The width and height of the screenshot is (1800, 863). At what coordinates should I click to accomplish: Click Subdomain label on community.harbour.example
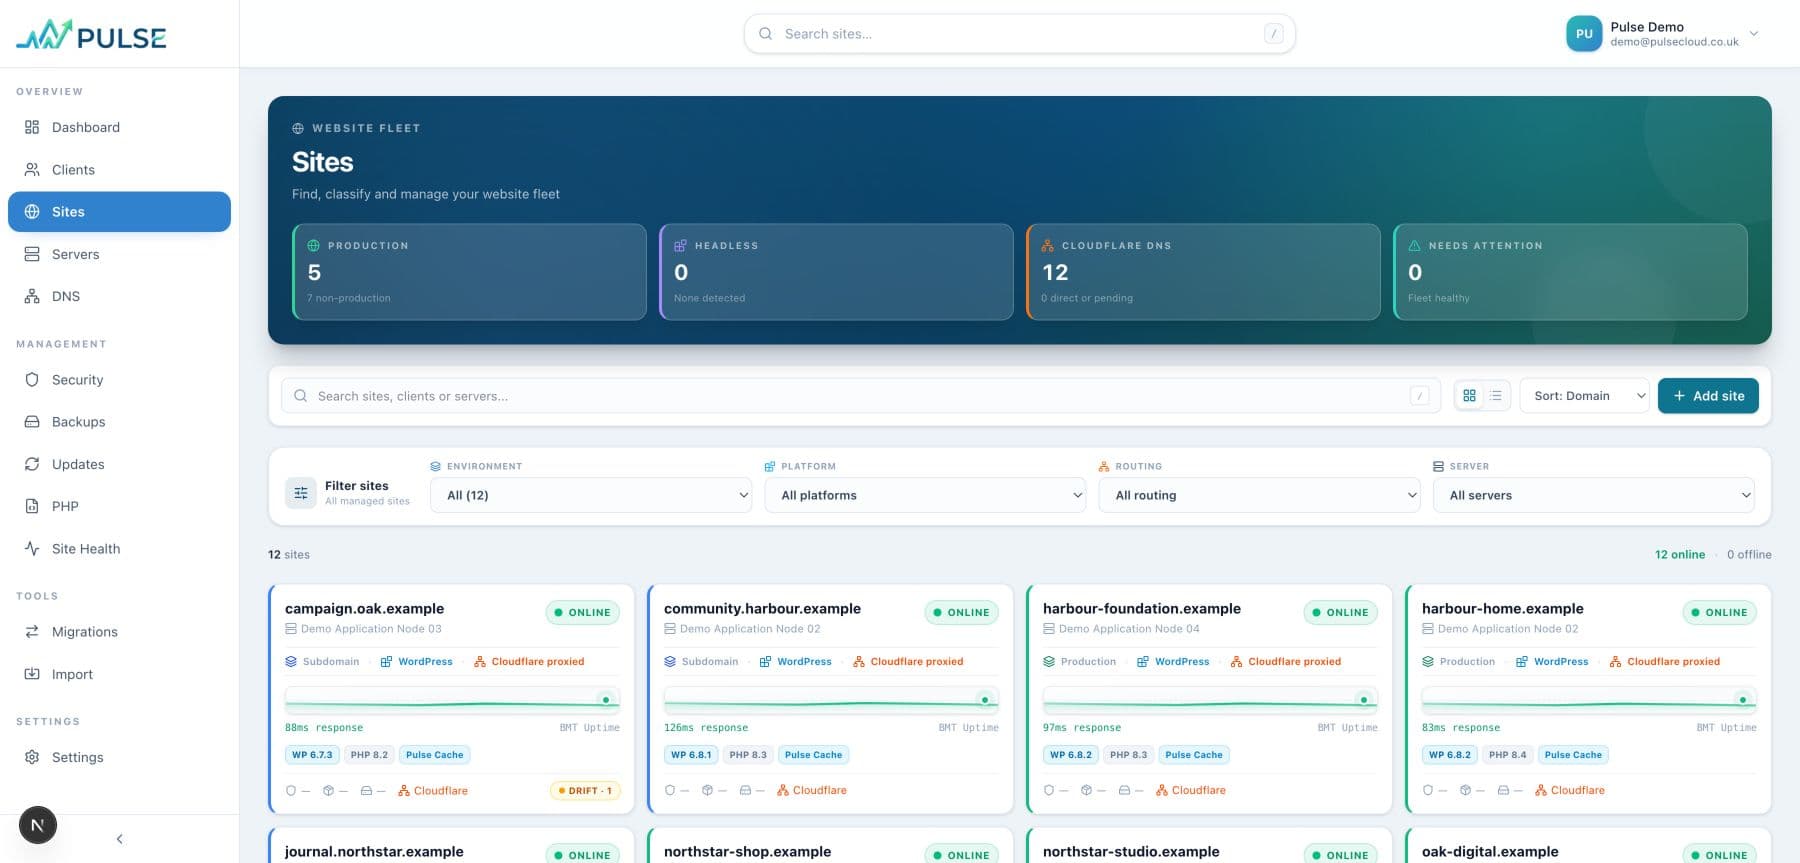click(x=701, y=662)
